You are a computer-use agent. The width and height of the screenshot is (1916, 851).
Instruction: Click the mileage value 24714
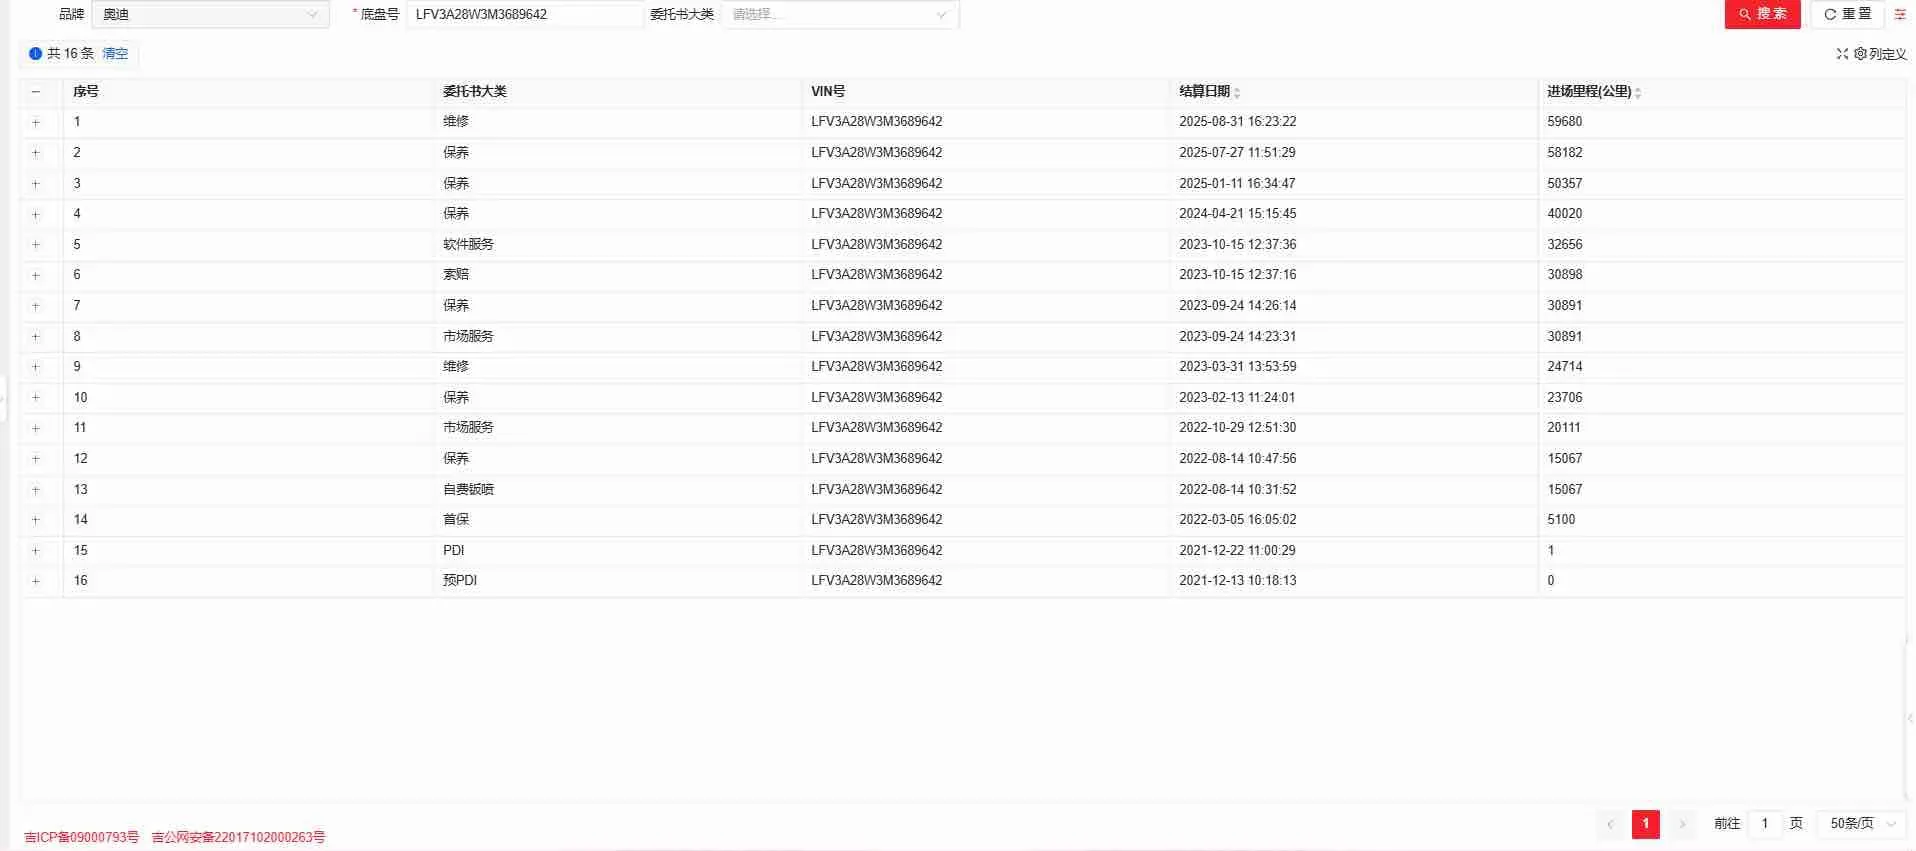pos(1565,366)
